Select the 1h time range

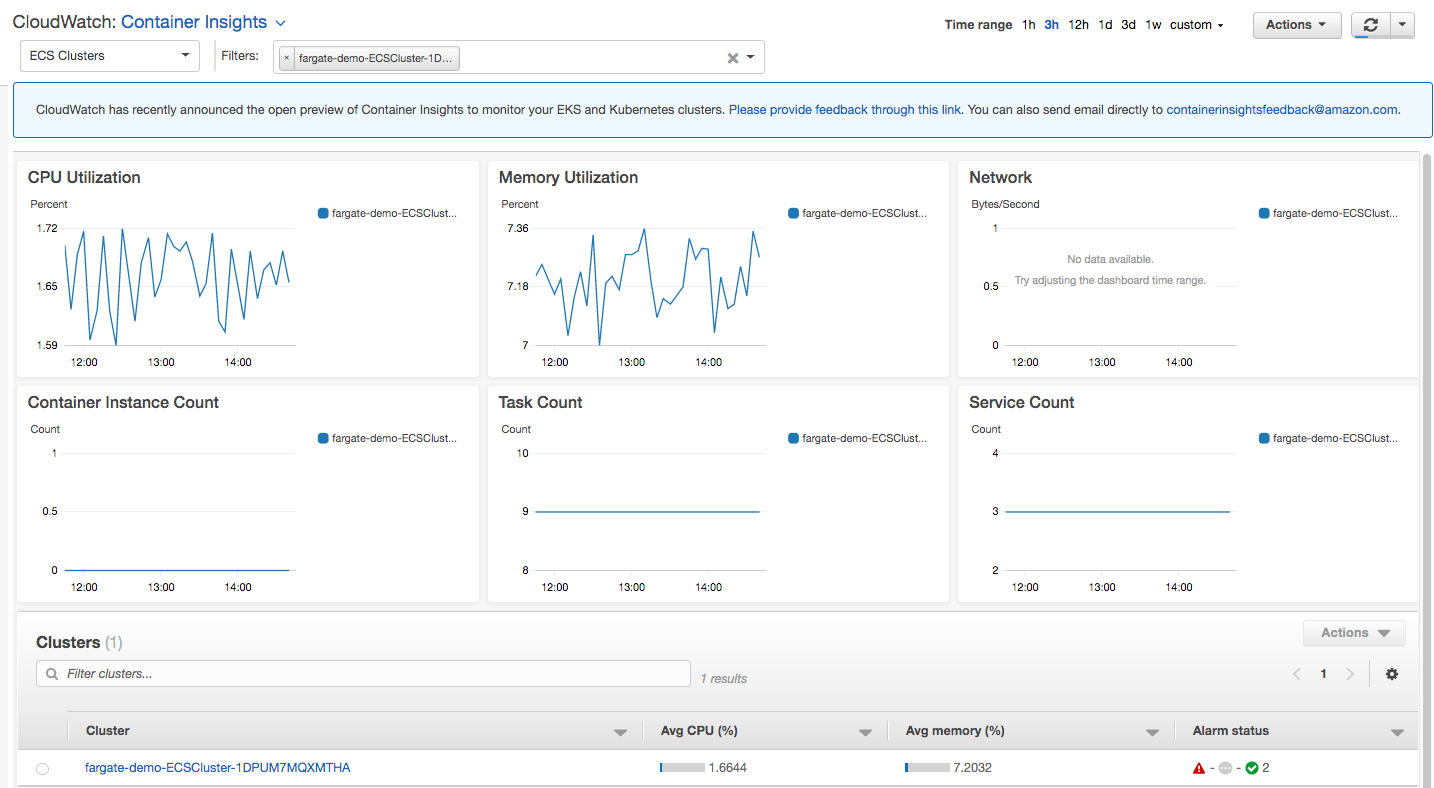[1029, 25]
